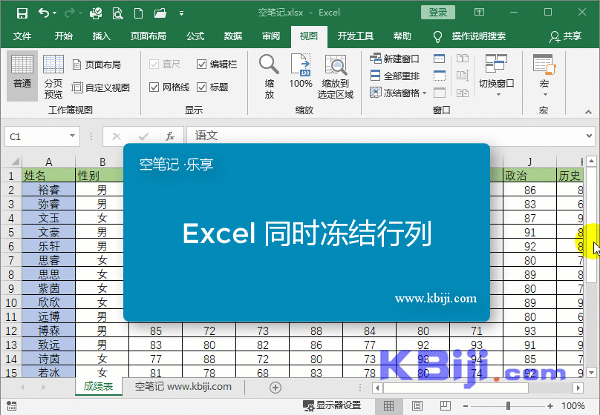
Task: Collapse the ribbon with the caret
Action: [x=588, y=112]
